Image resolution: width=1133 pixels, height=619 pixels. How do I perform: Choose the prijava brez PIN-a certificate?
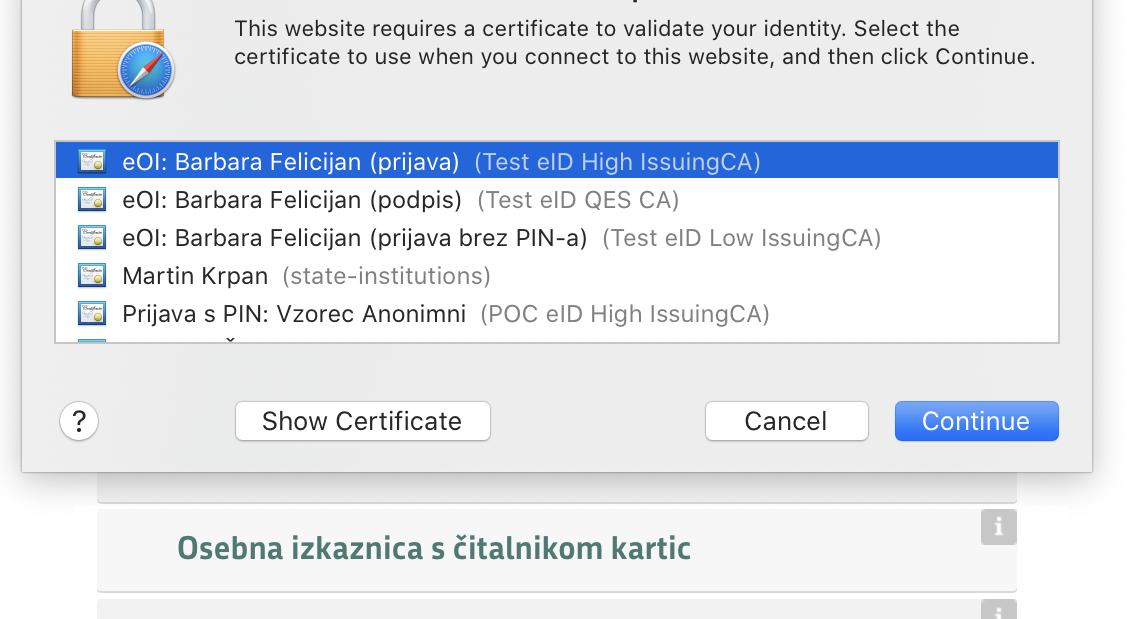[557, 238]
